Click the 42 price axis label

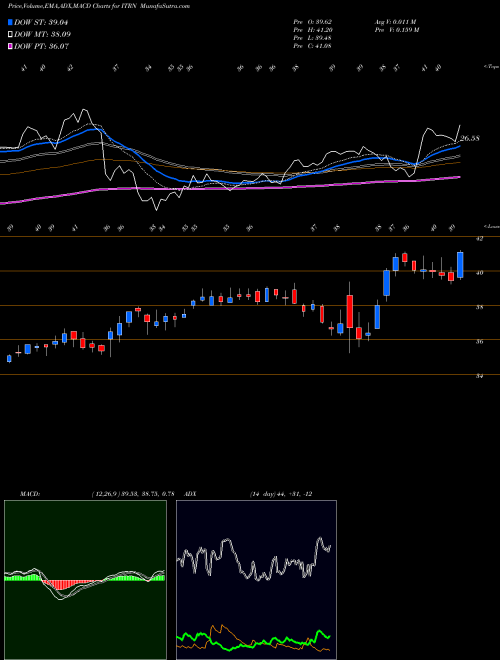pyautogui.click(x=479, y=238)
